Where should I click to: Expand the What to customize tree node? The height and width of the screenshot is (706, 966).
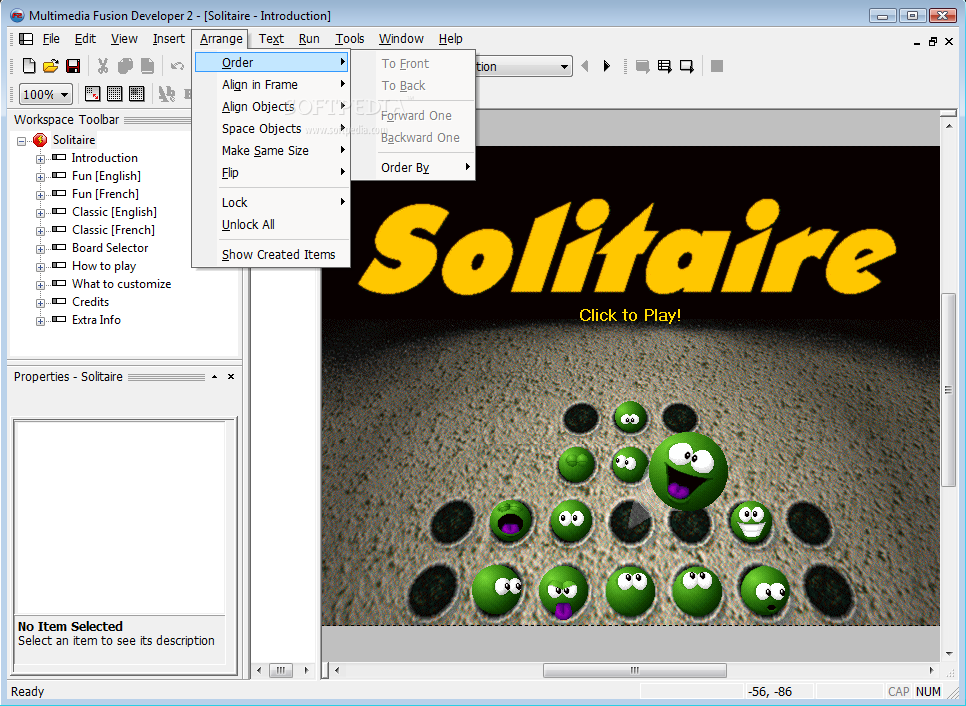pos(40,285)
